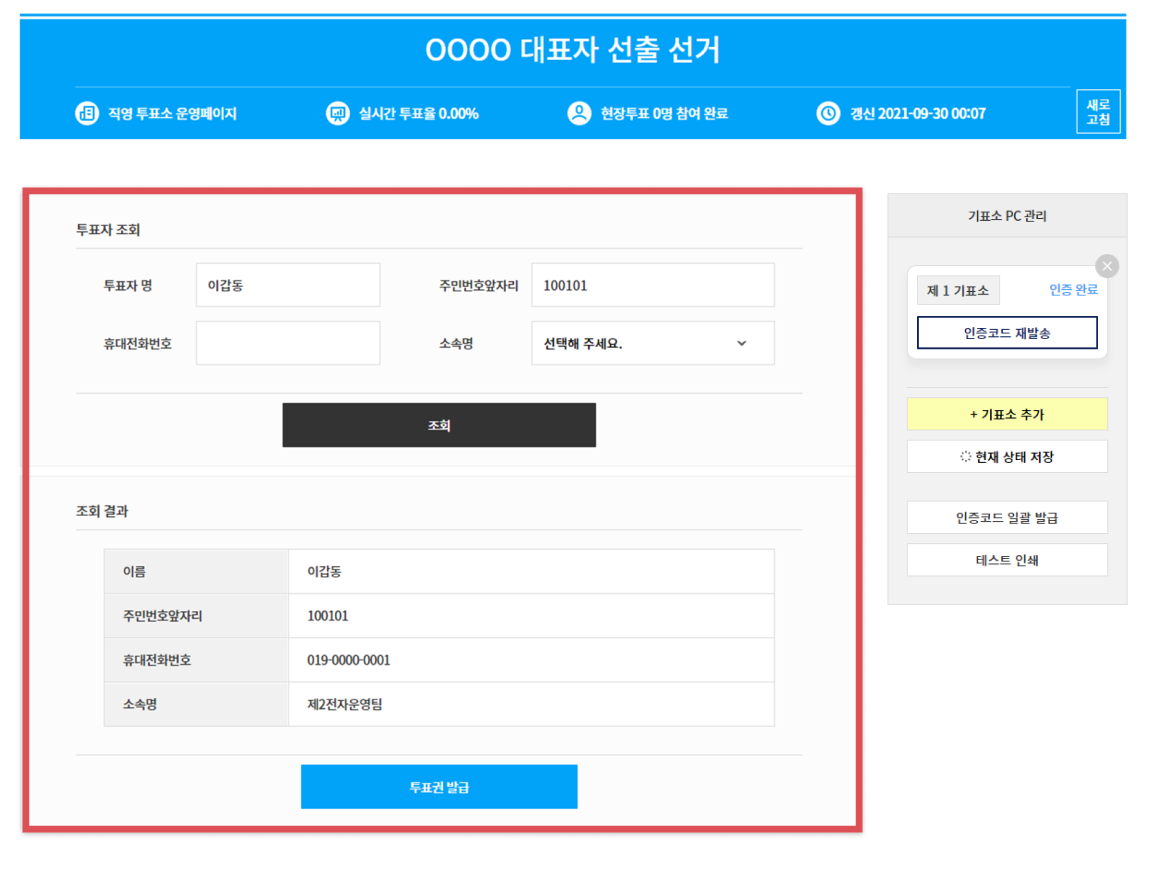Click 현재 상태 저장 button
This screenshot has width=1152, height=882.
pyautogui.click(x=1007, y=456)
